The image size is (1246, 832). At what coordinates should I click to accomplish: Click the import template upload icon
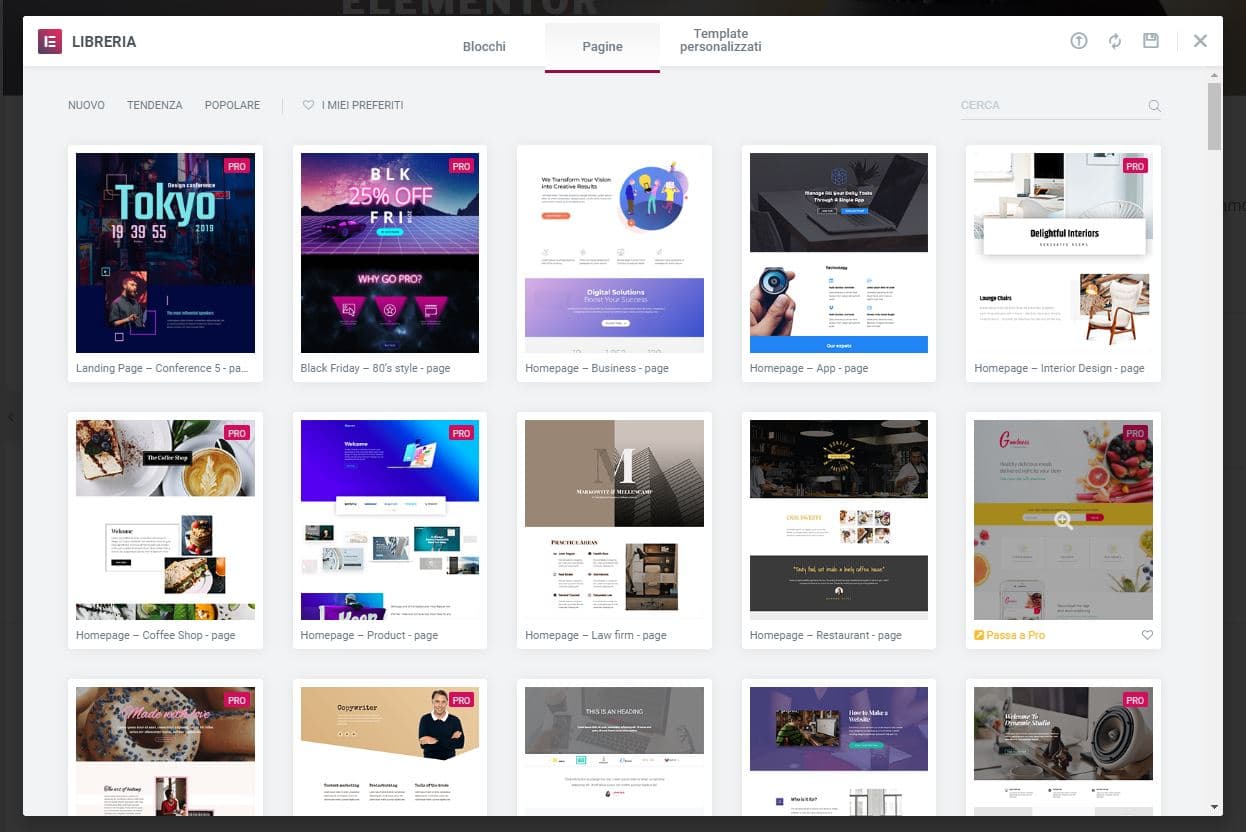[1079, 41]
